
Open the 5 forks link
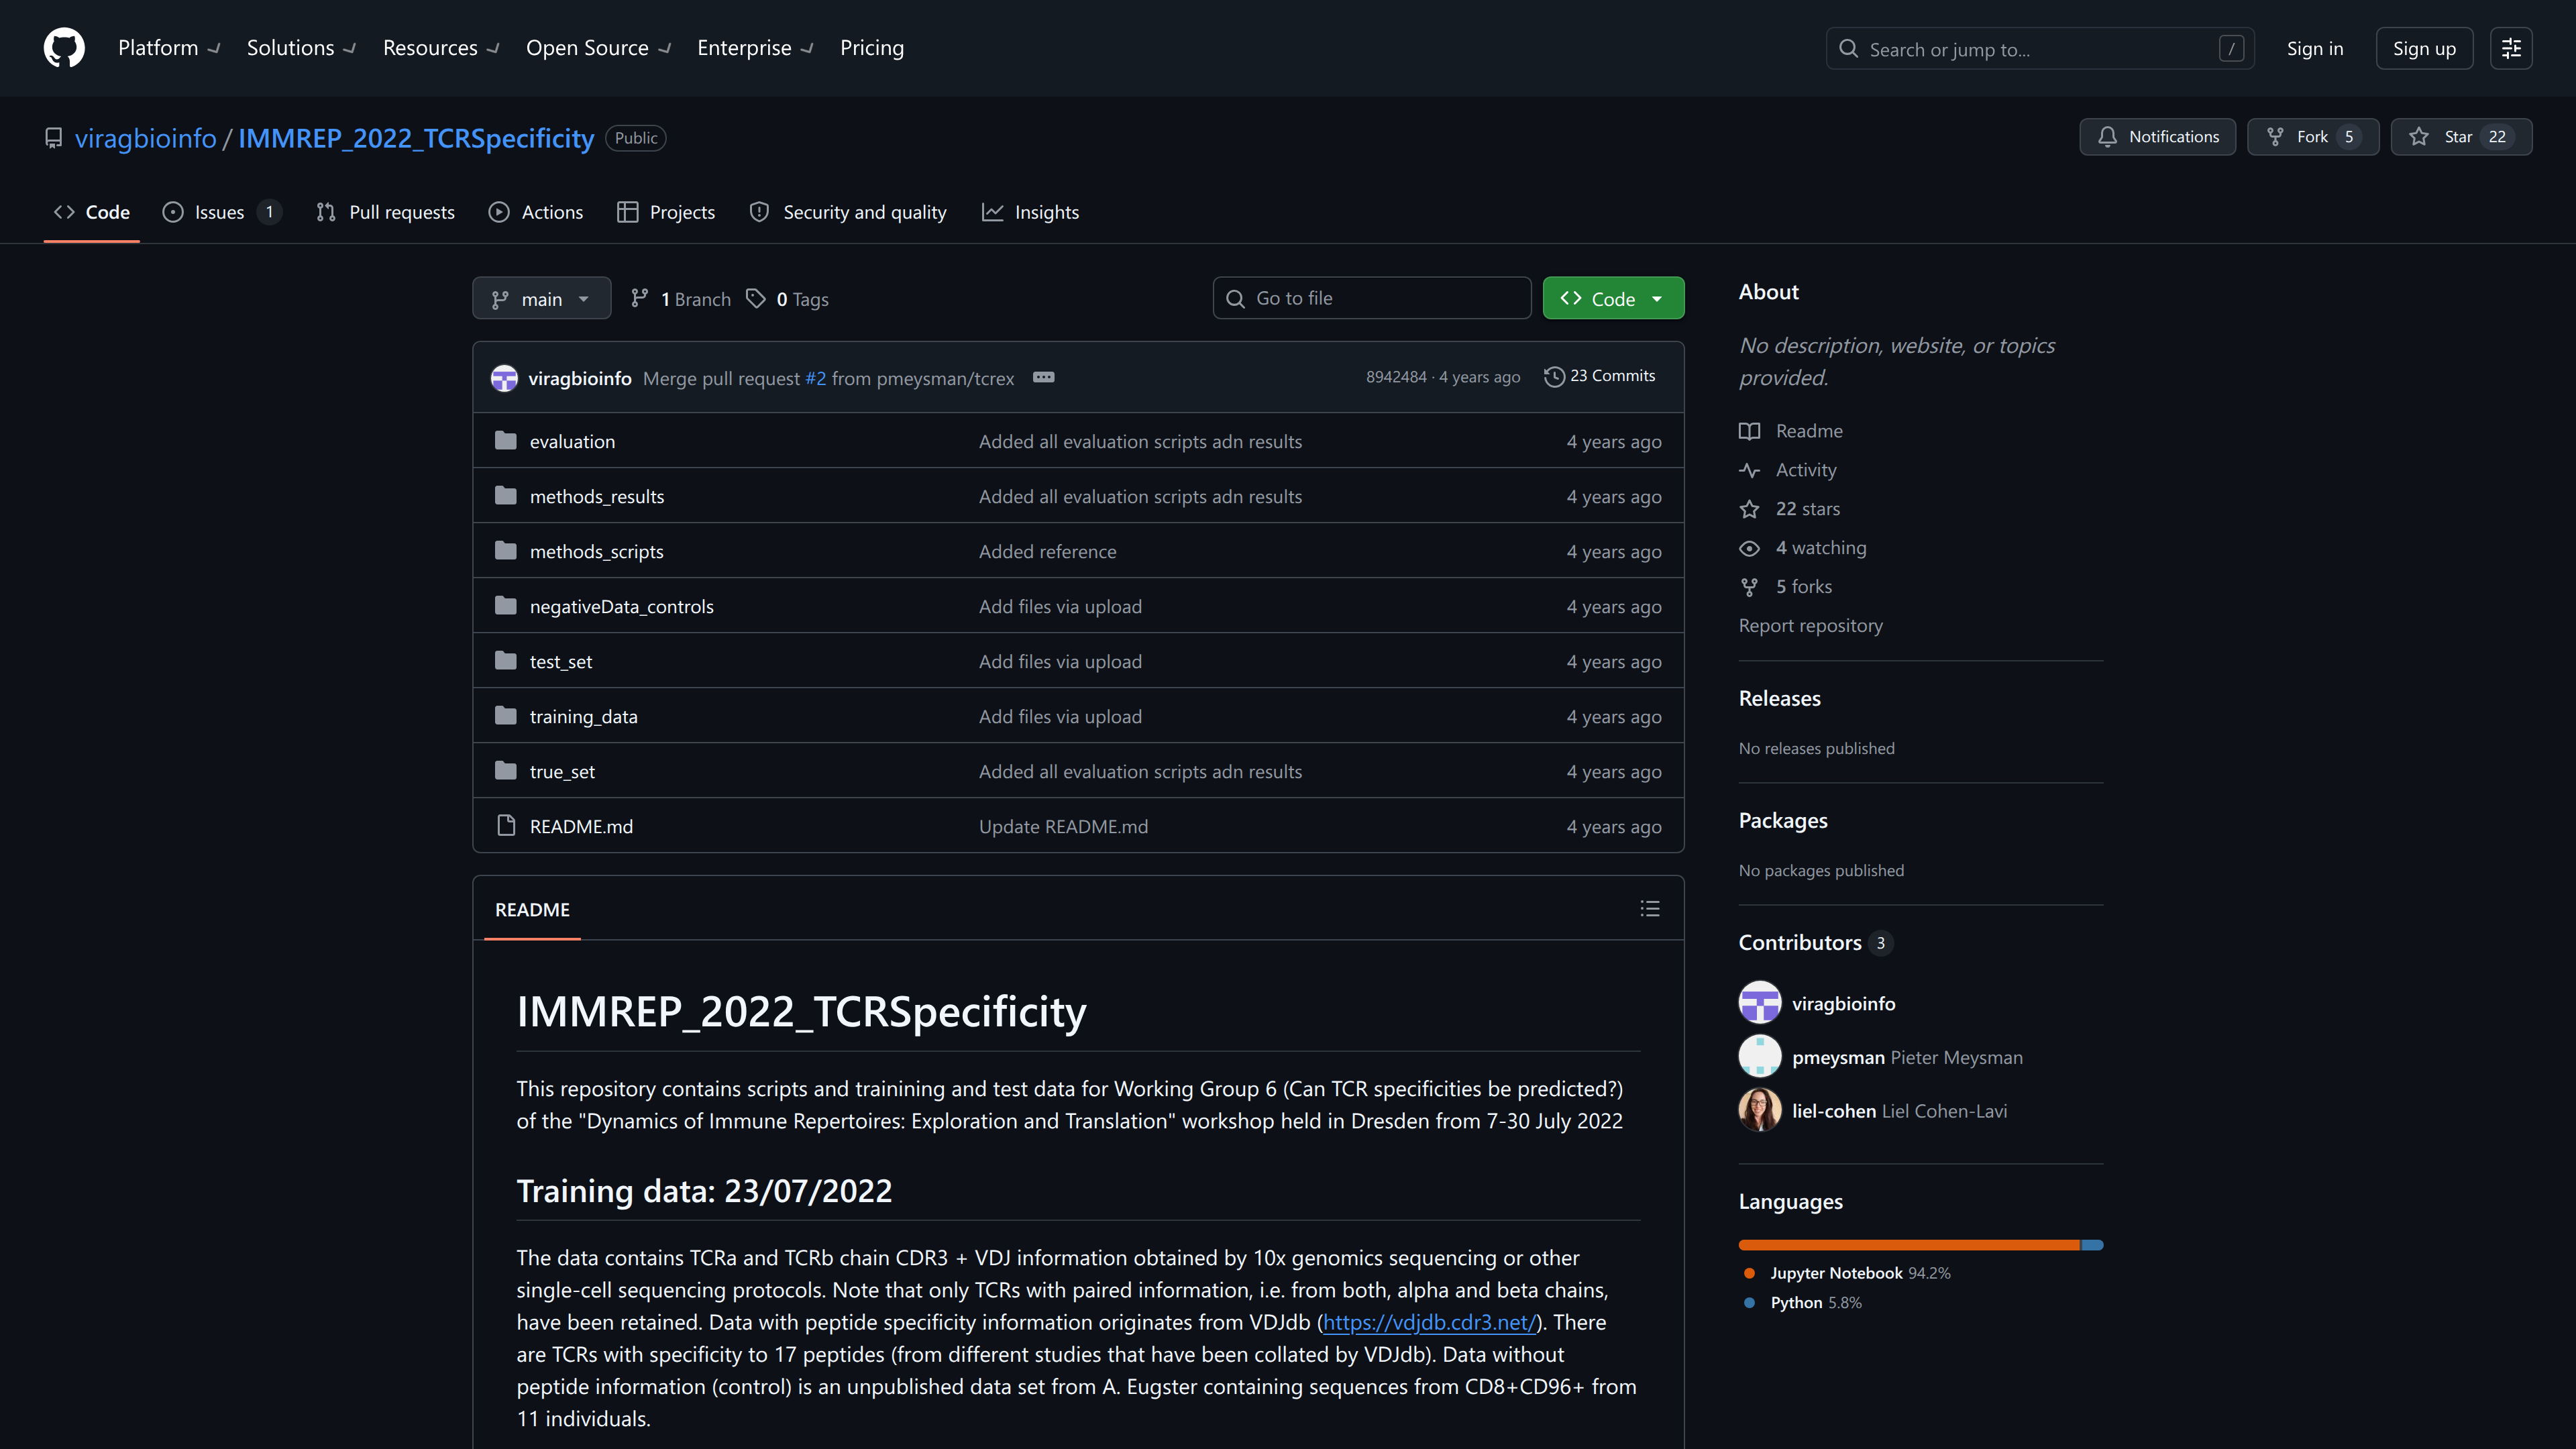tap(1803, 586)
